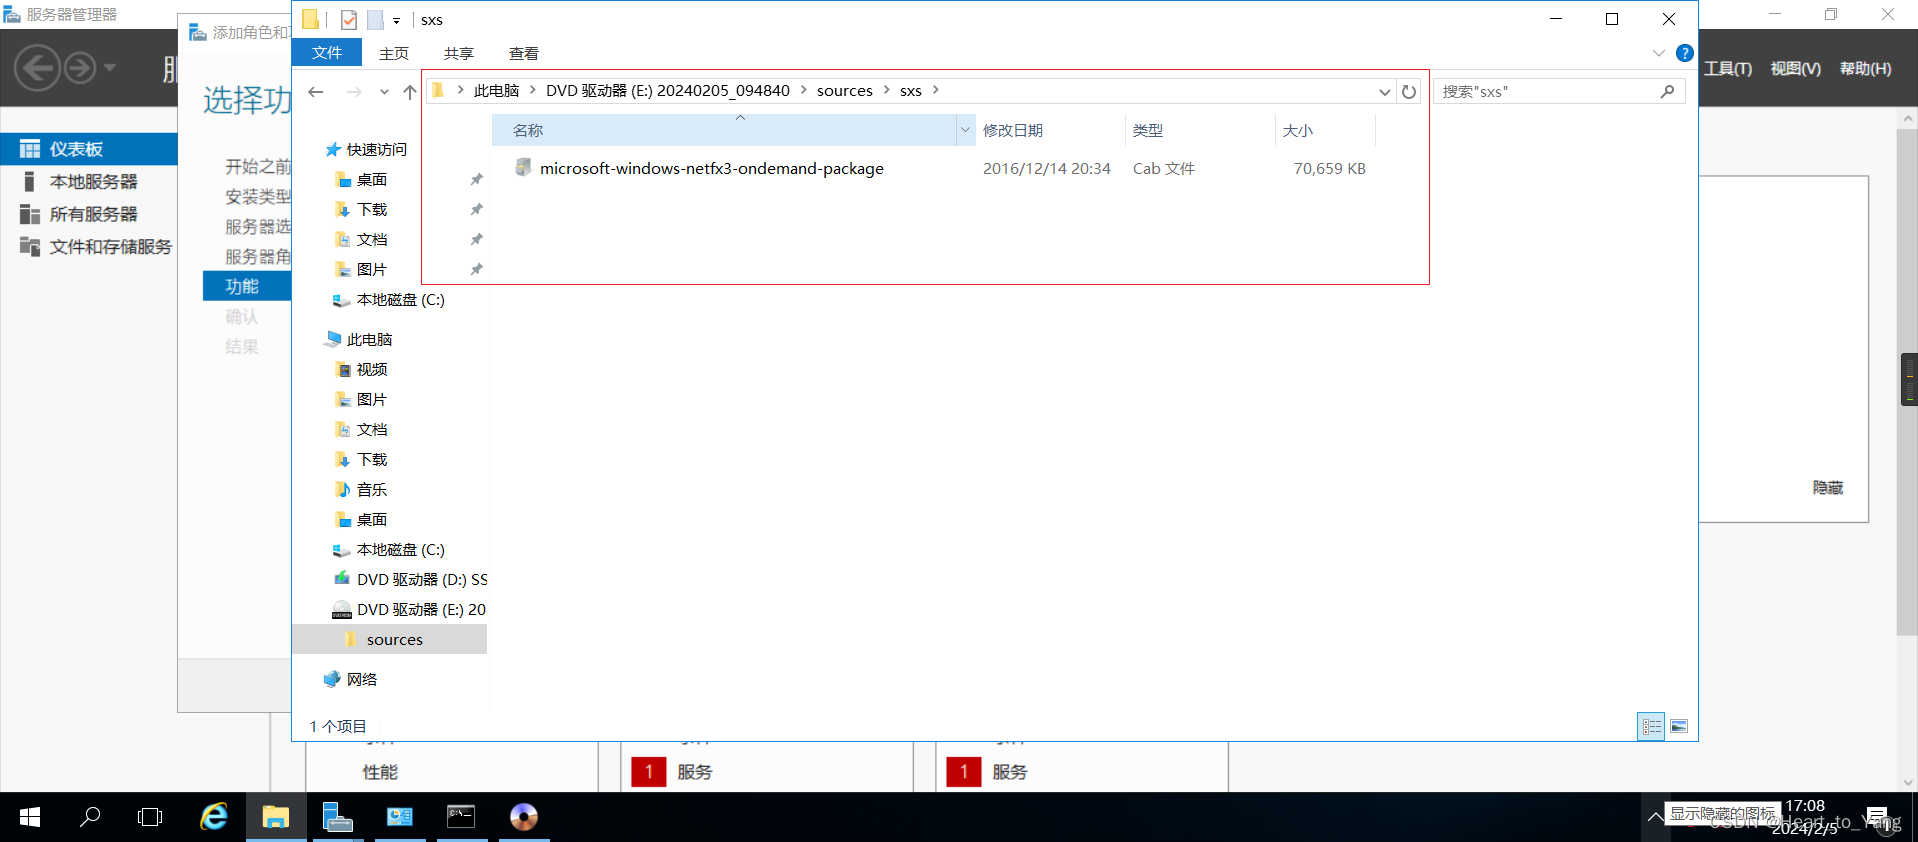Open 仪表板 in Server Manager sidebar
1918x842 pixels.
(x=89, y=149)
